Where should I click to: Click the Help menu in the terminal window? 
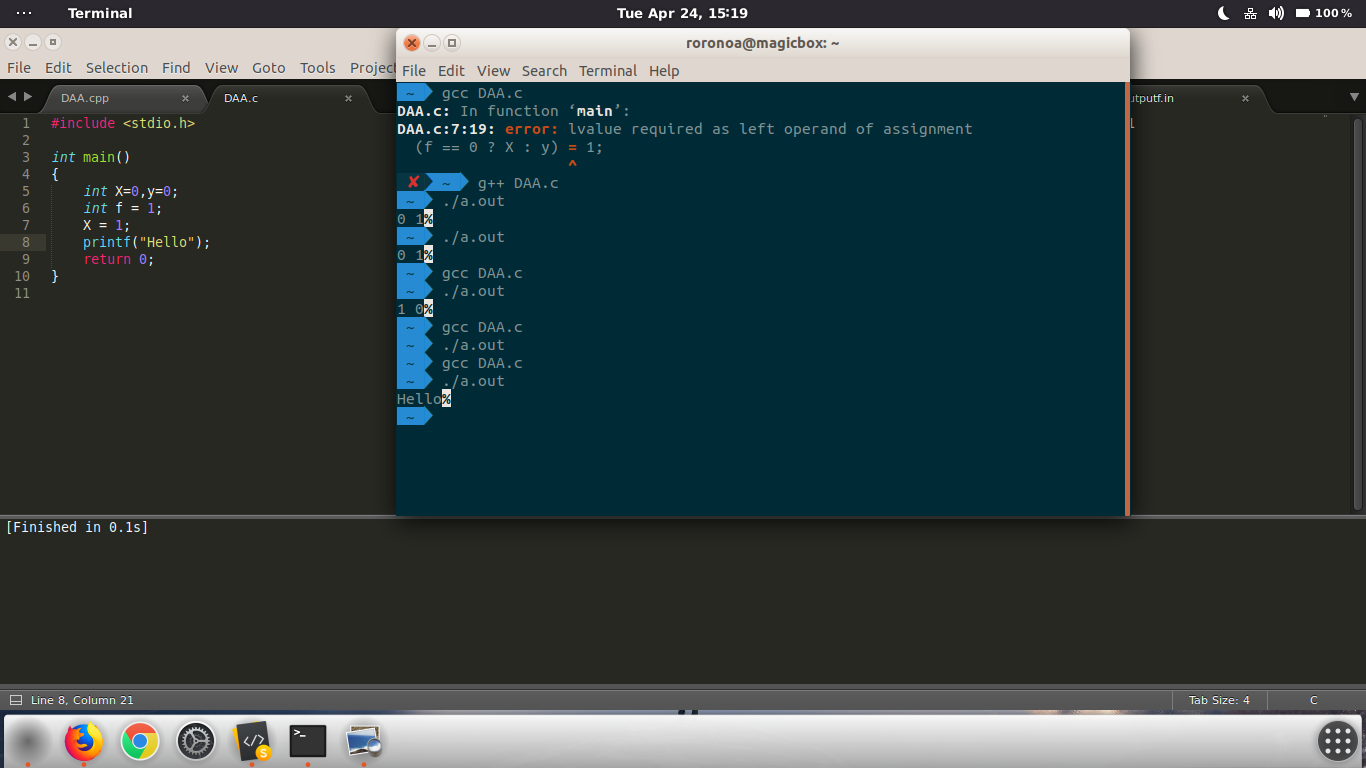[x=663, y=71]
